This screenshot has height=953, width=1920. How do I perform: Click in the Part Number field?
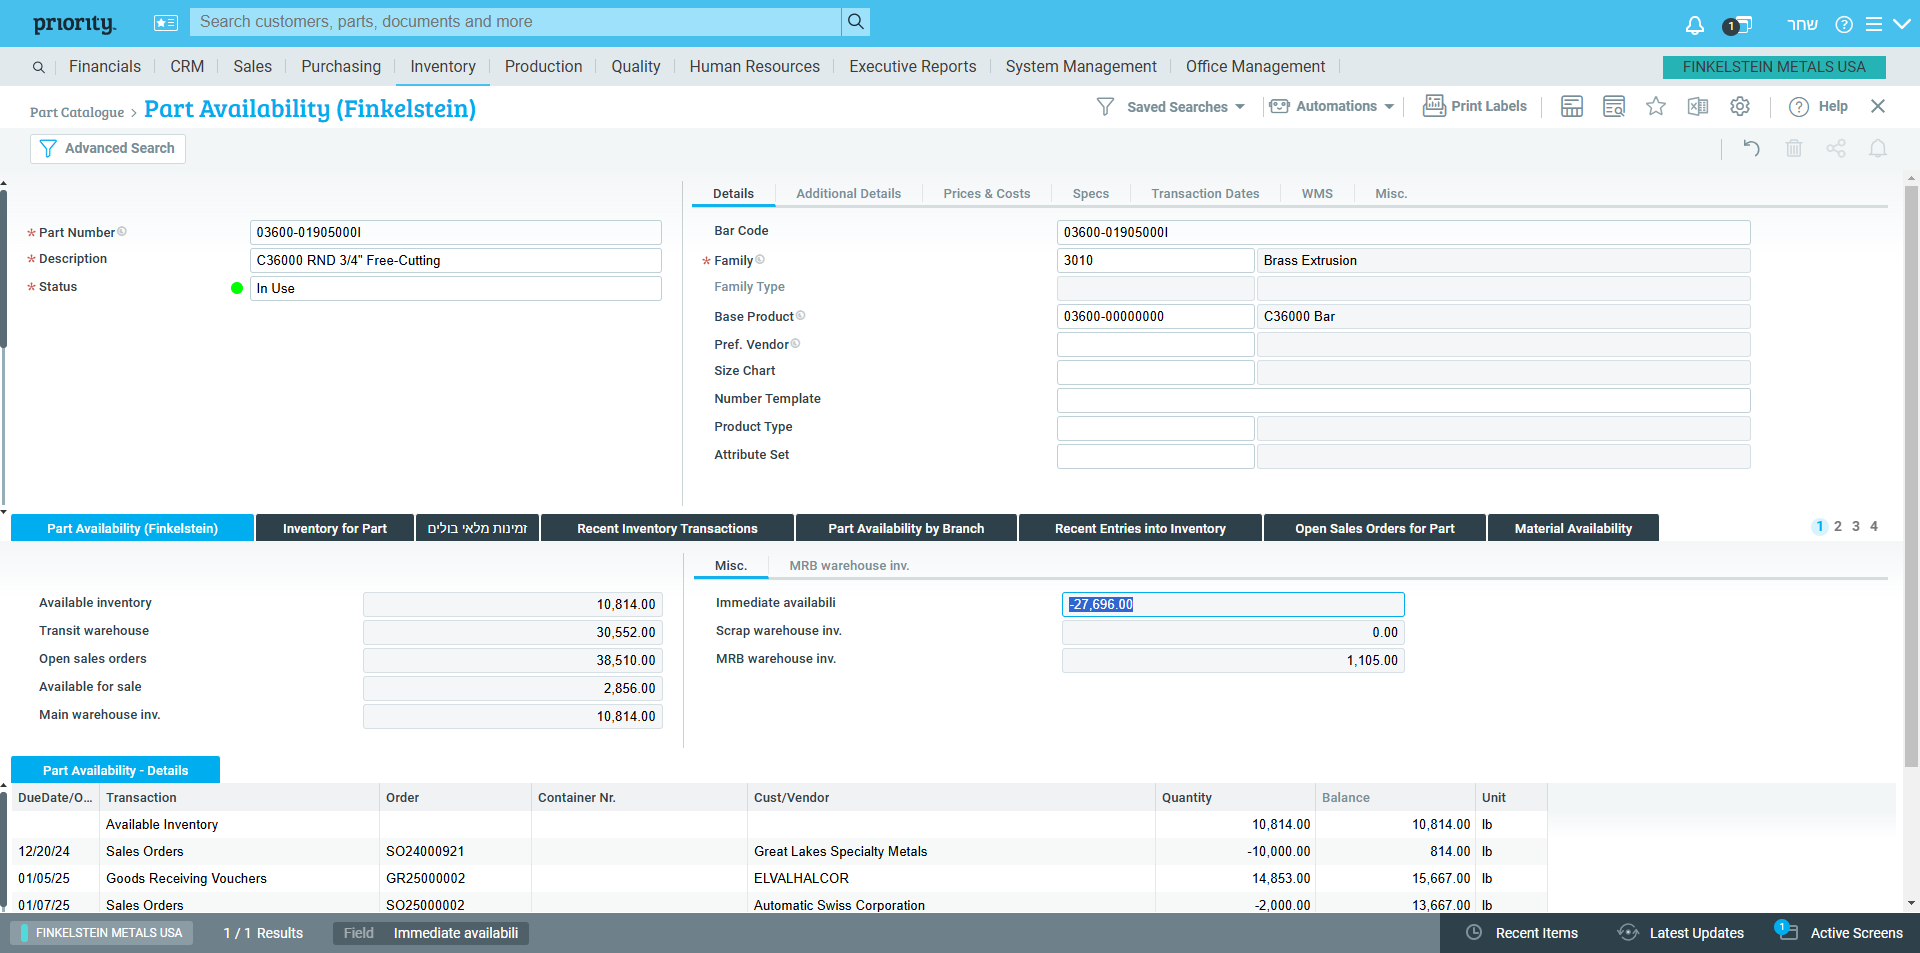pos(455,232)
